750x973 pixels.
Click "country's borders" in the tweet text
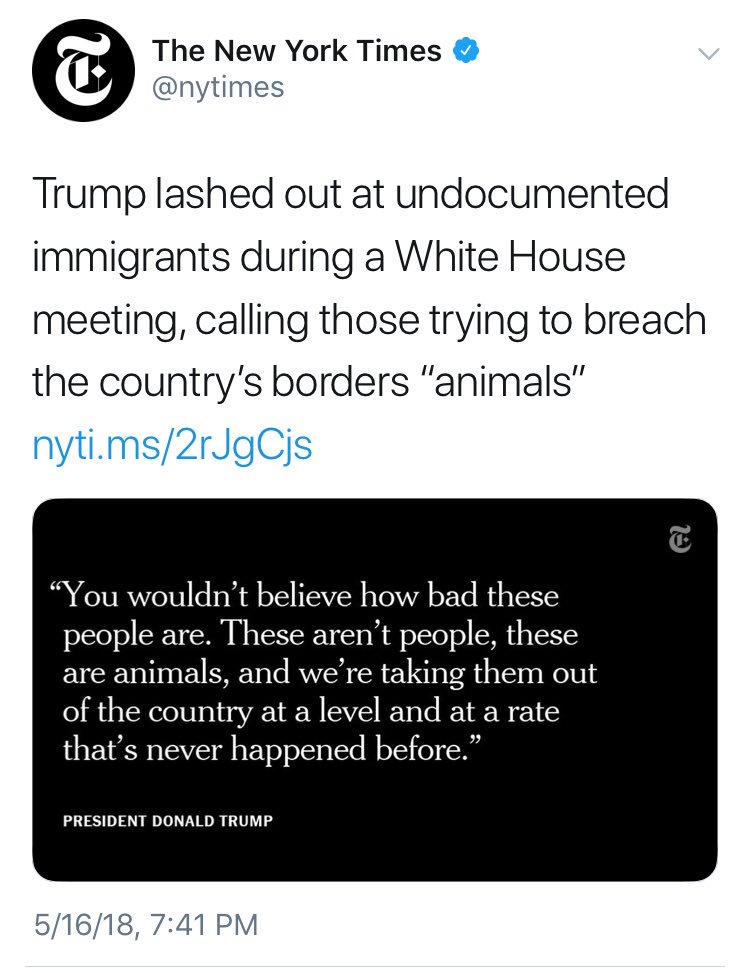click(239, 383)
